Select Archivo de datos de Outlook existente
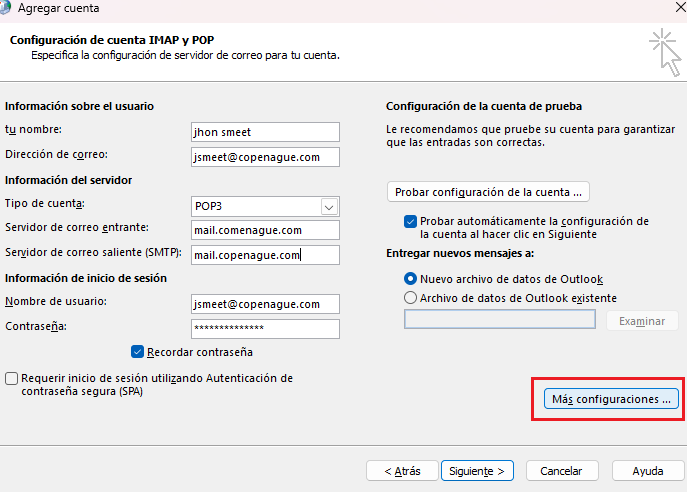 [410, 298]
